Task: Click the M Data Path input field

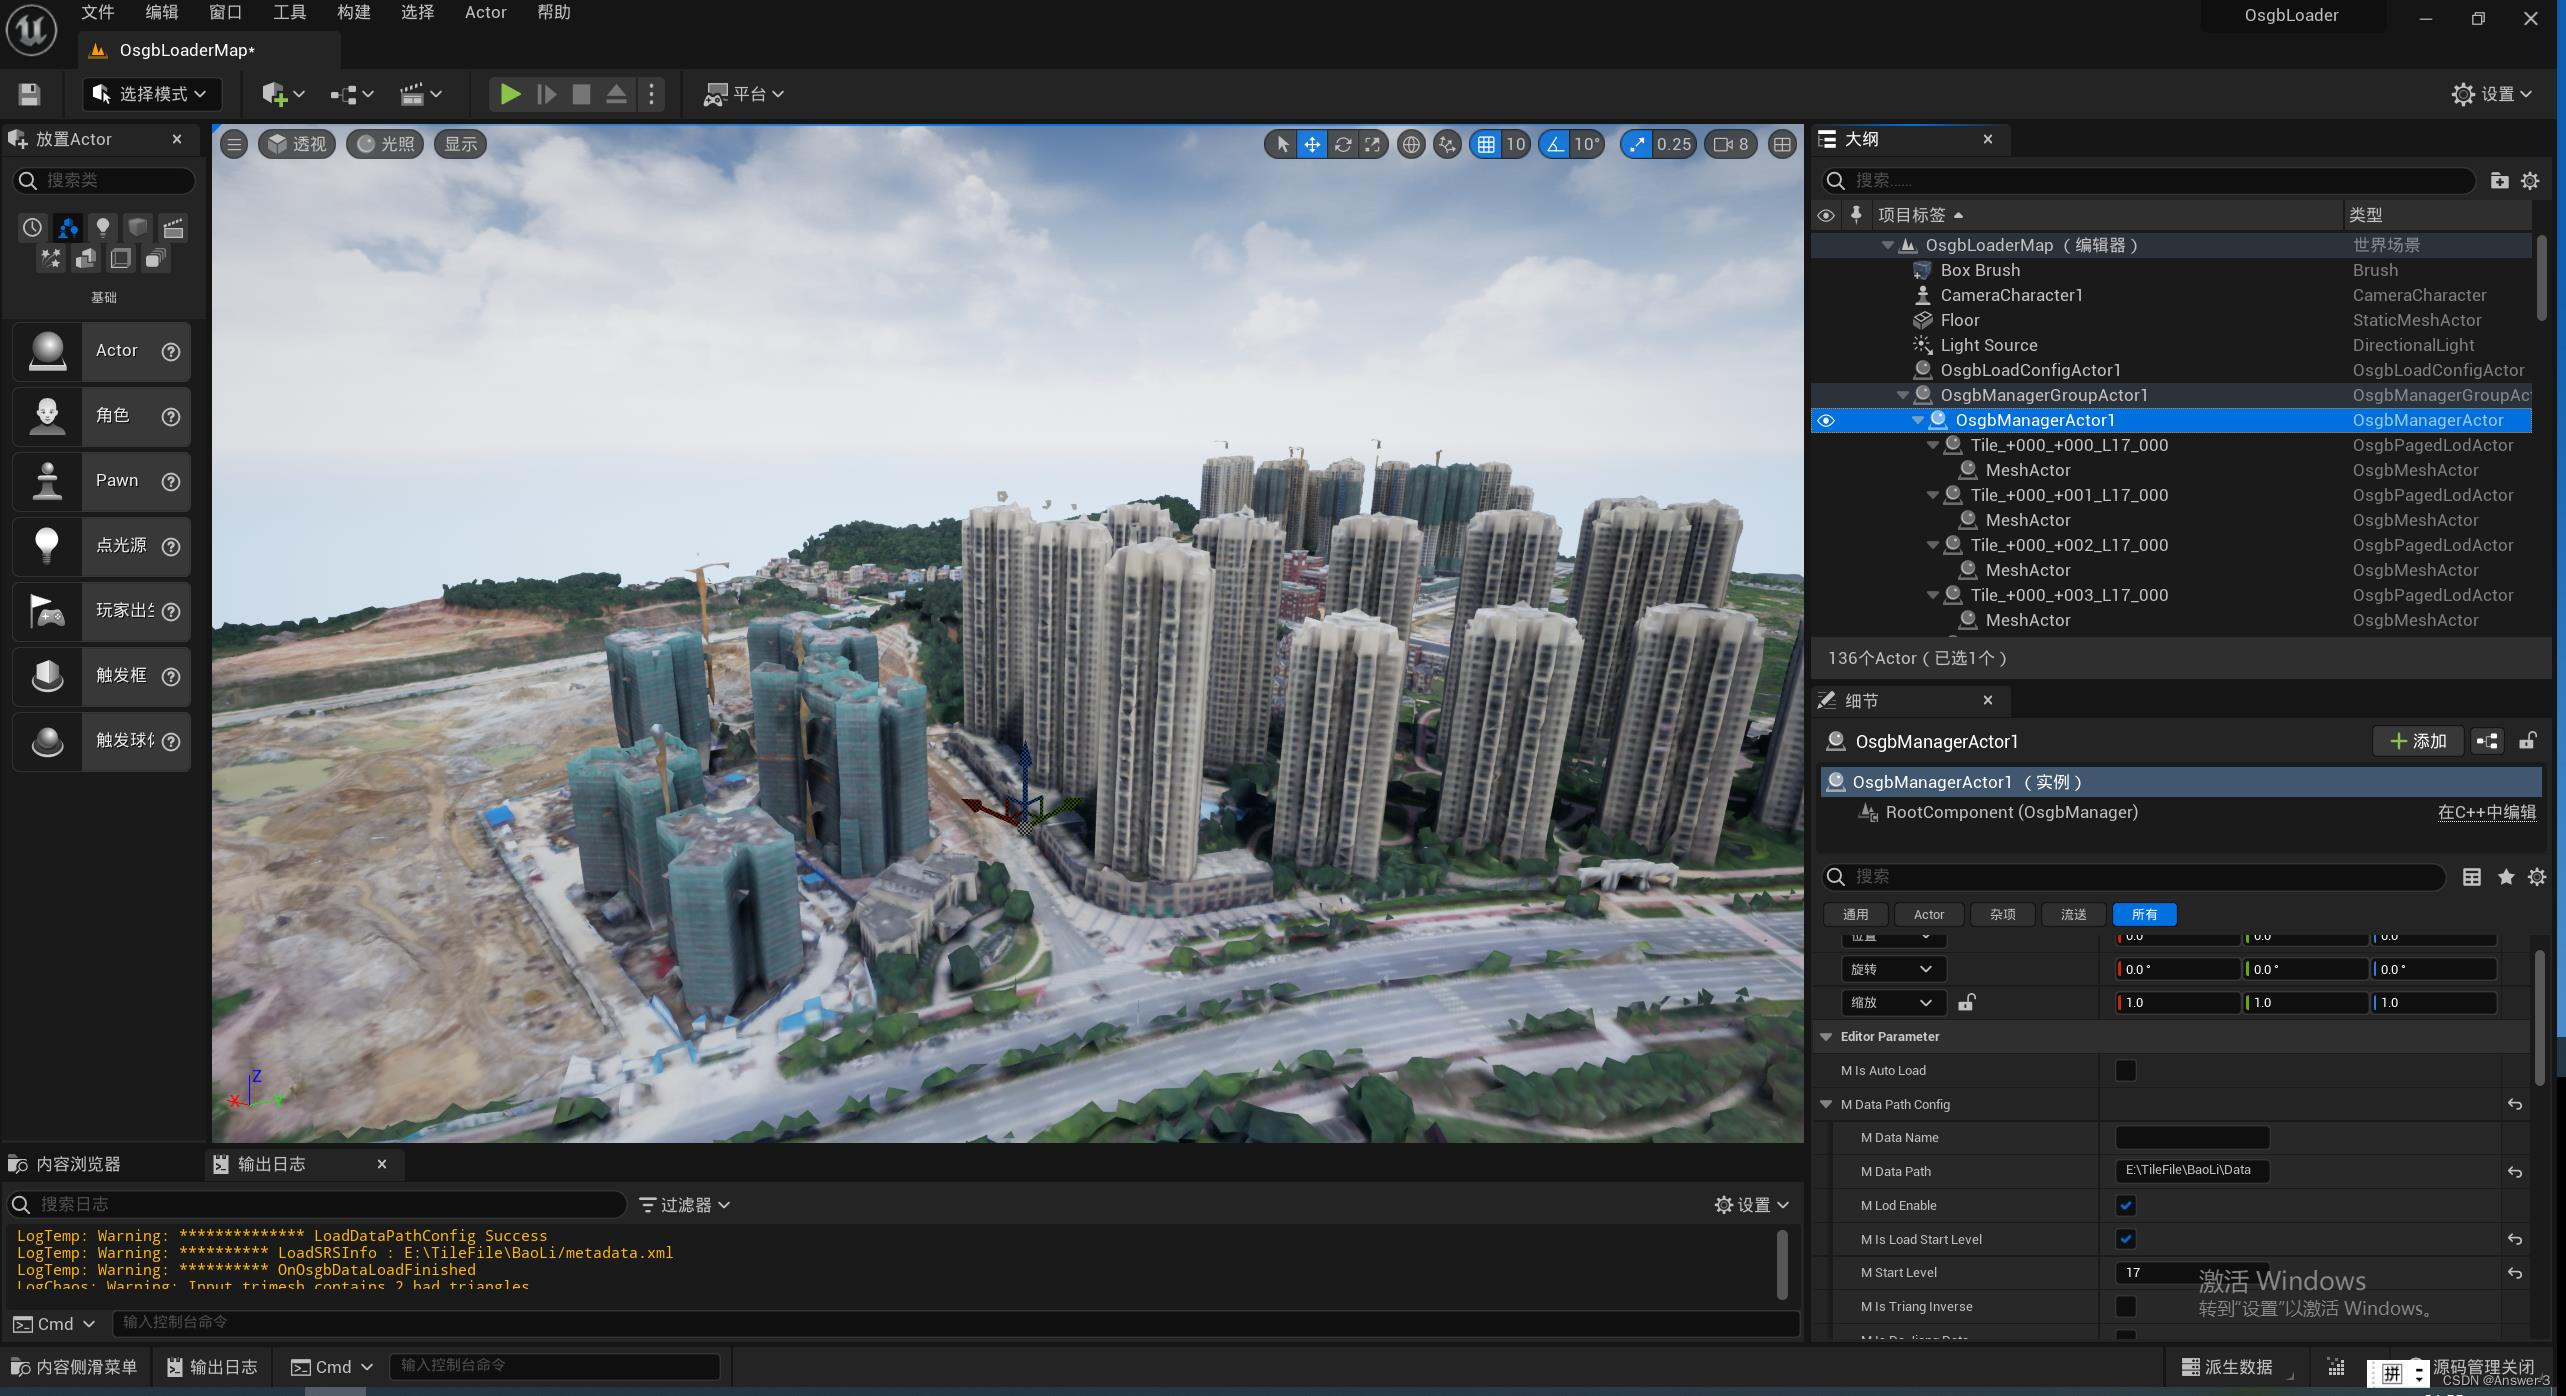Action: (x=2191, y=1171)
